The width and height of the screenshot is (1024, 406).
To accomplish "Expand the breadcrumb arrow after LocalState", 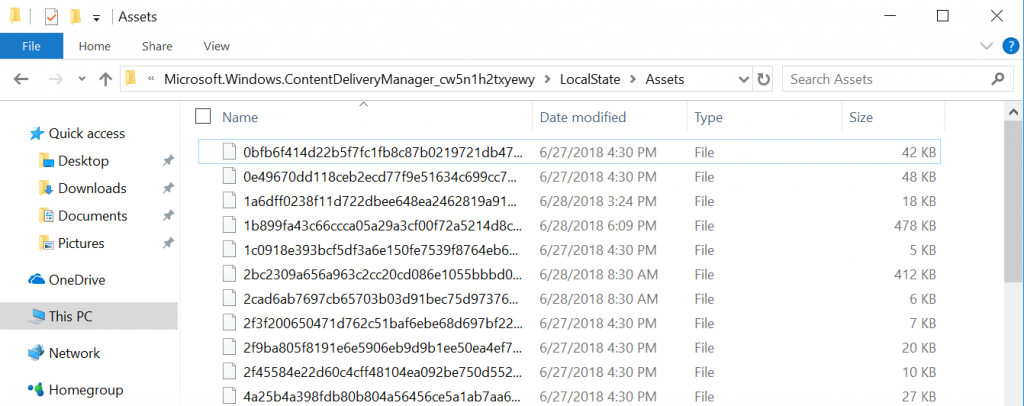I will (x=633, y=80).
